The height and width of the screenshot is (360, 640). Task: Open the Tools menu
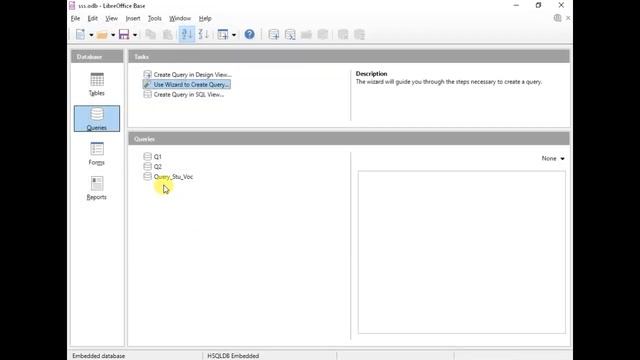155,18
